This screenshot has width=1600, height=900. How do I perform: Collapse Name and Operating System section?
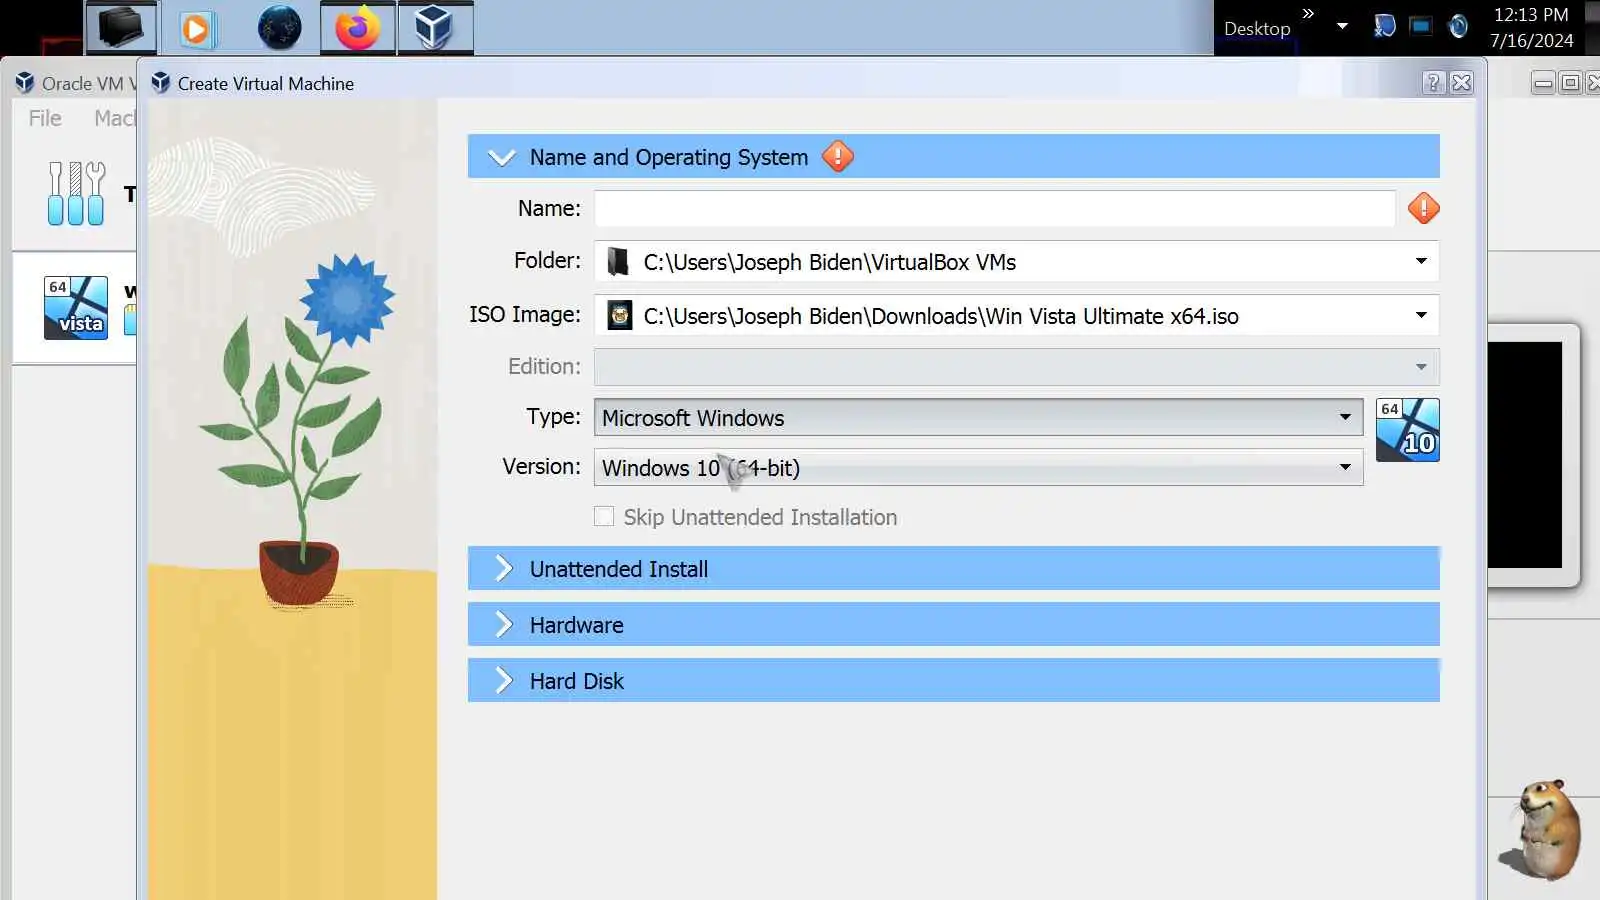(x=501, y=157)
